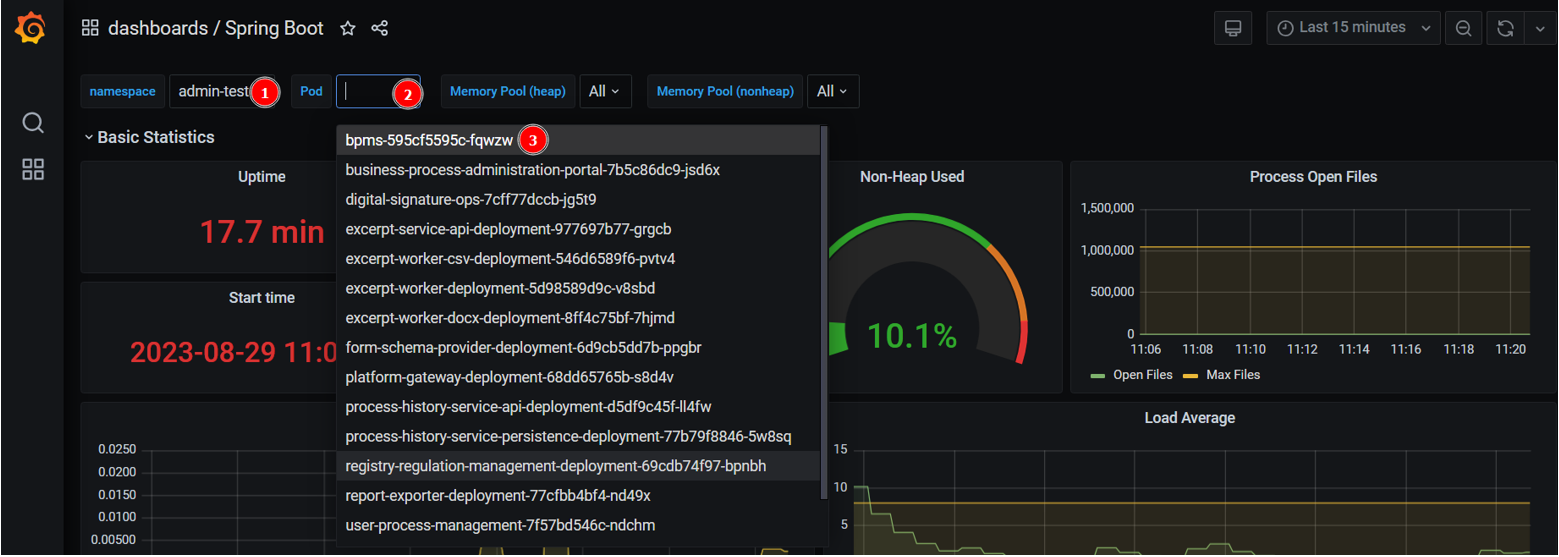
Task: Click the 10.1% gauge value
Action: [x=912, y=336]
